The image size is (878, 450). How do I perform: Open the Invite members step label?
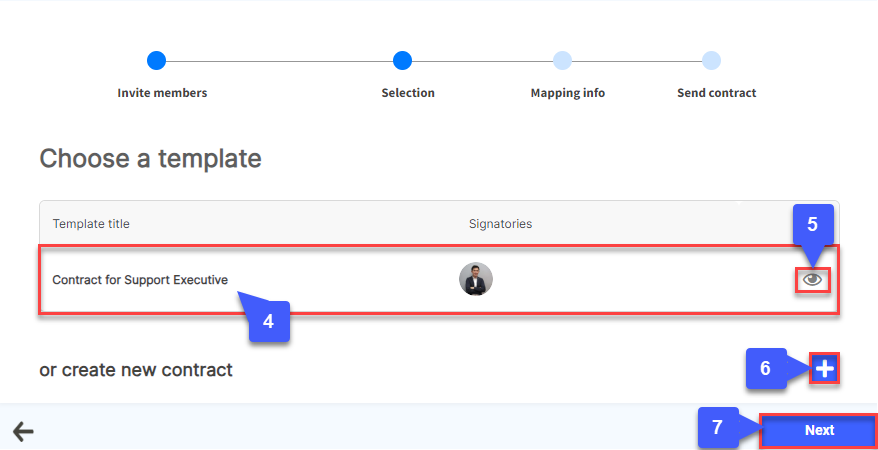click(162, 93)
